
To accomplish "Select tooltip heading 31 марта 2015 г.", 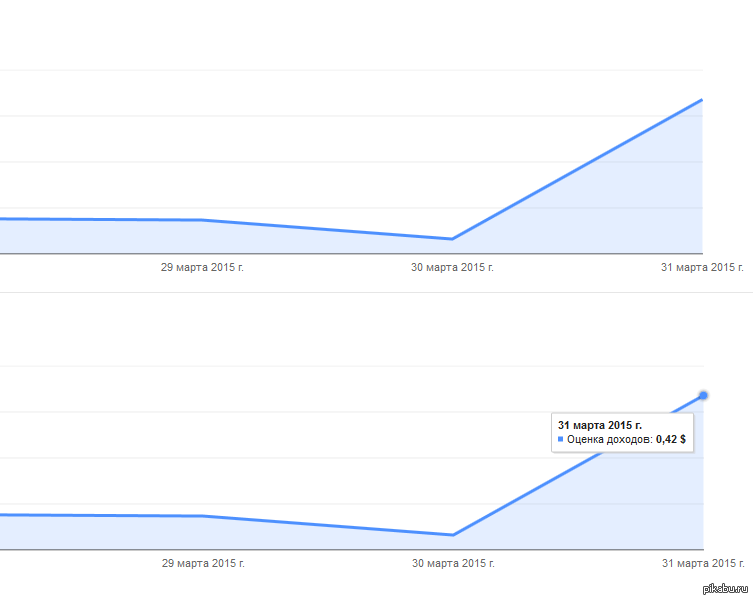I will [600, 425].
